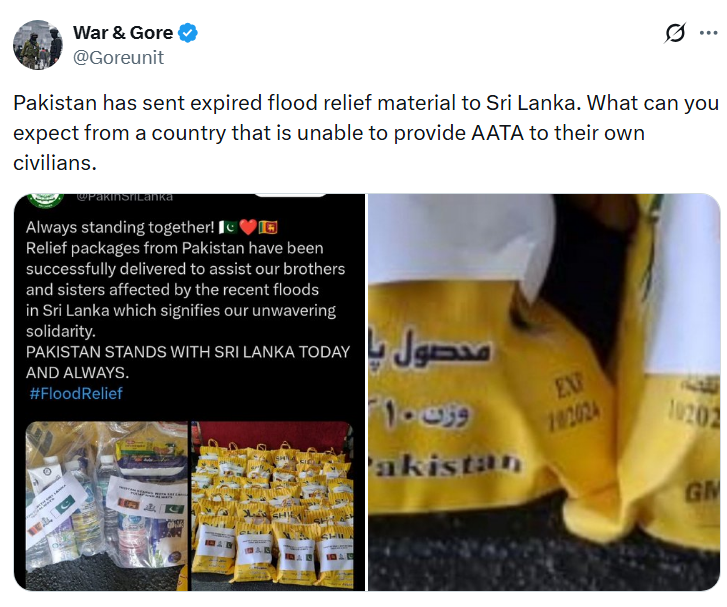
Task: Click the @PakinSriLanka handle in screenshot
Action: click(x=125, y=197)
